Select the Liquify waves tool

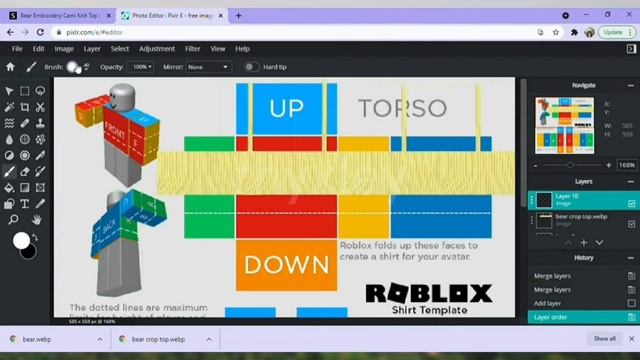pos(9,123)
